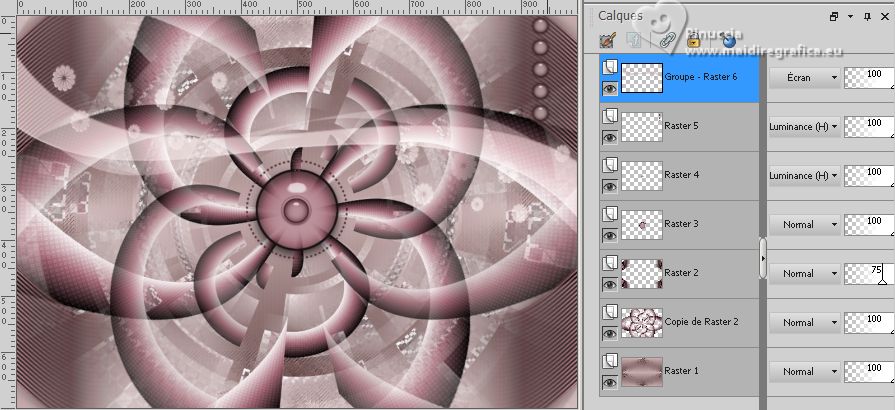This screenshot has height=410, width=895.
Task: Select layer name Raster 3
Action: [x=682, y=224]
